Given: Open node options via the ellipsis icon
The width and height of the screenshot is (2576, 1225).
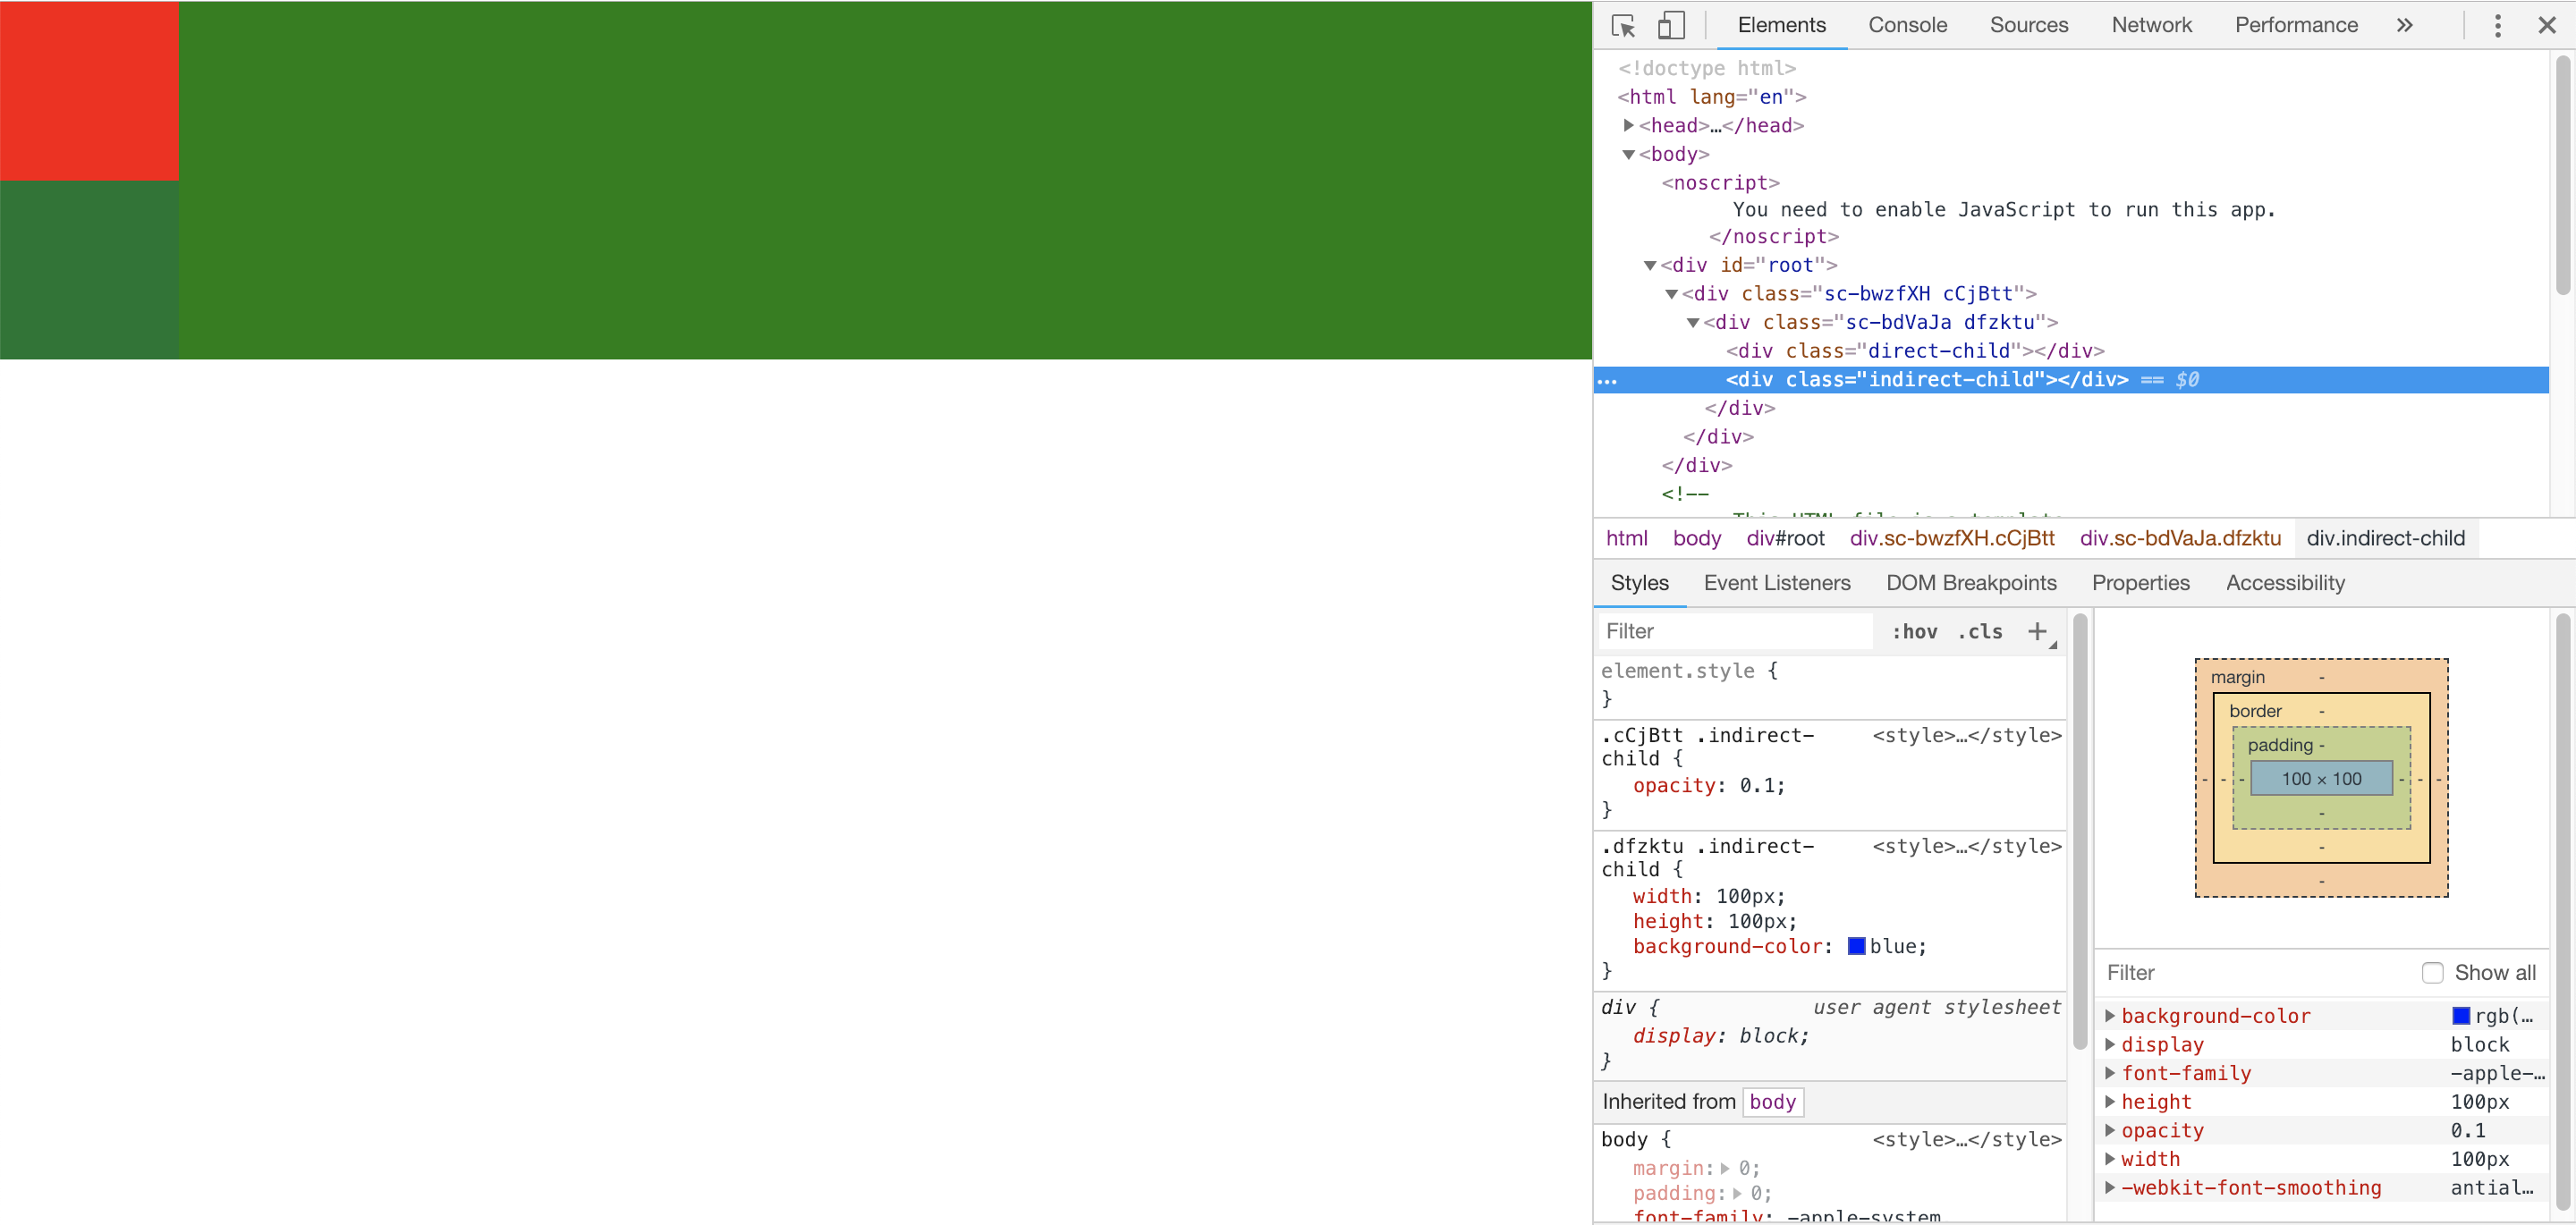Looking at the screenshot, I should (x=1609, y=380).
